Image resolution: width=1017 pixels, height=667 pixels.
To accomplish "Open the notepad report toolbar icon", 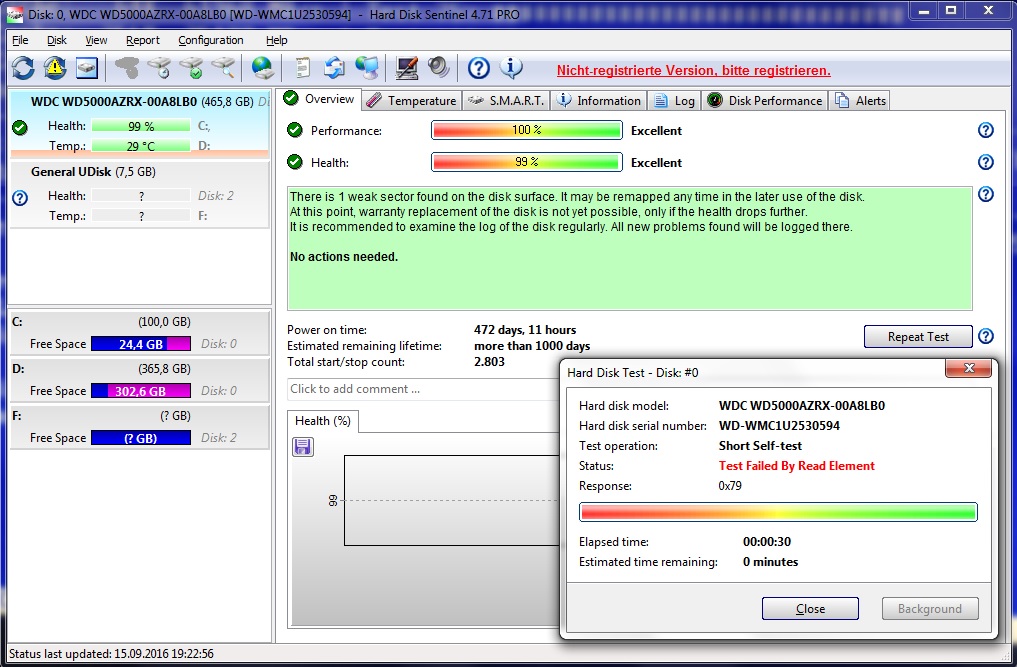I will (x=302, y=67).
